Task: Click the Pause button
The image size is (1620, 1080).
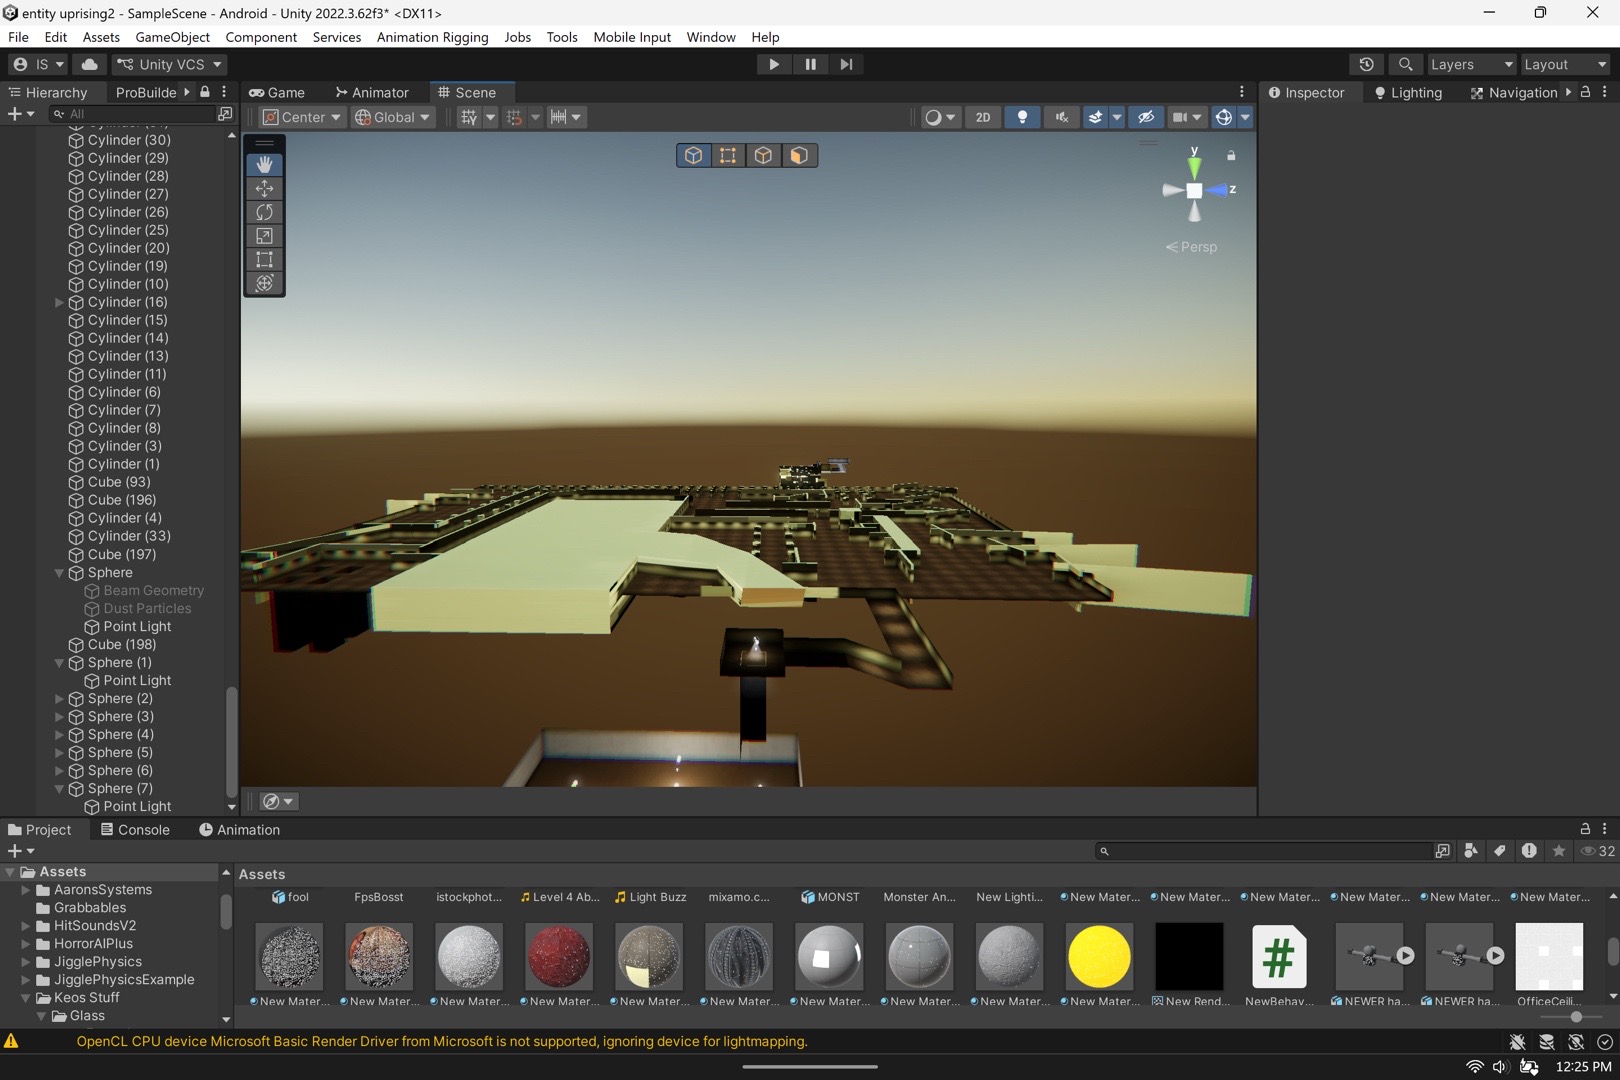Action: point(810,64)
